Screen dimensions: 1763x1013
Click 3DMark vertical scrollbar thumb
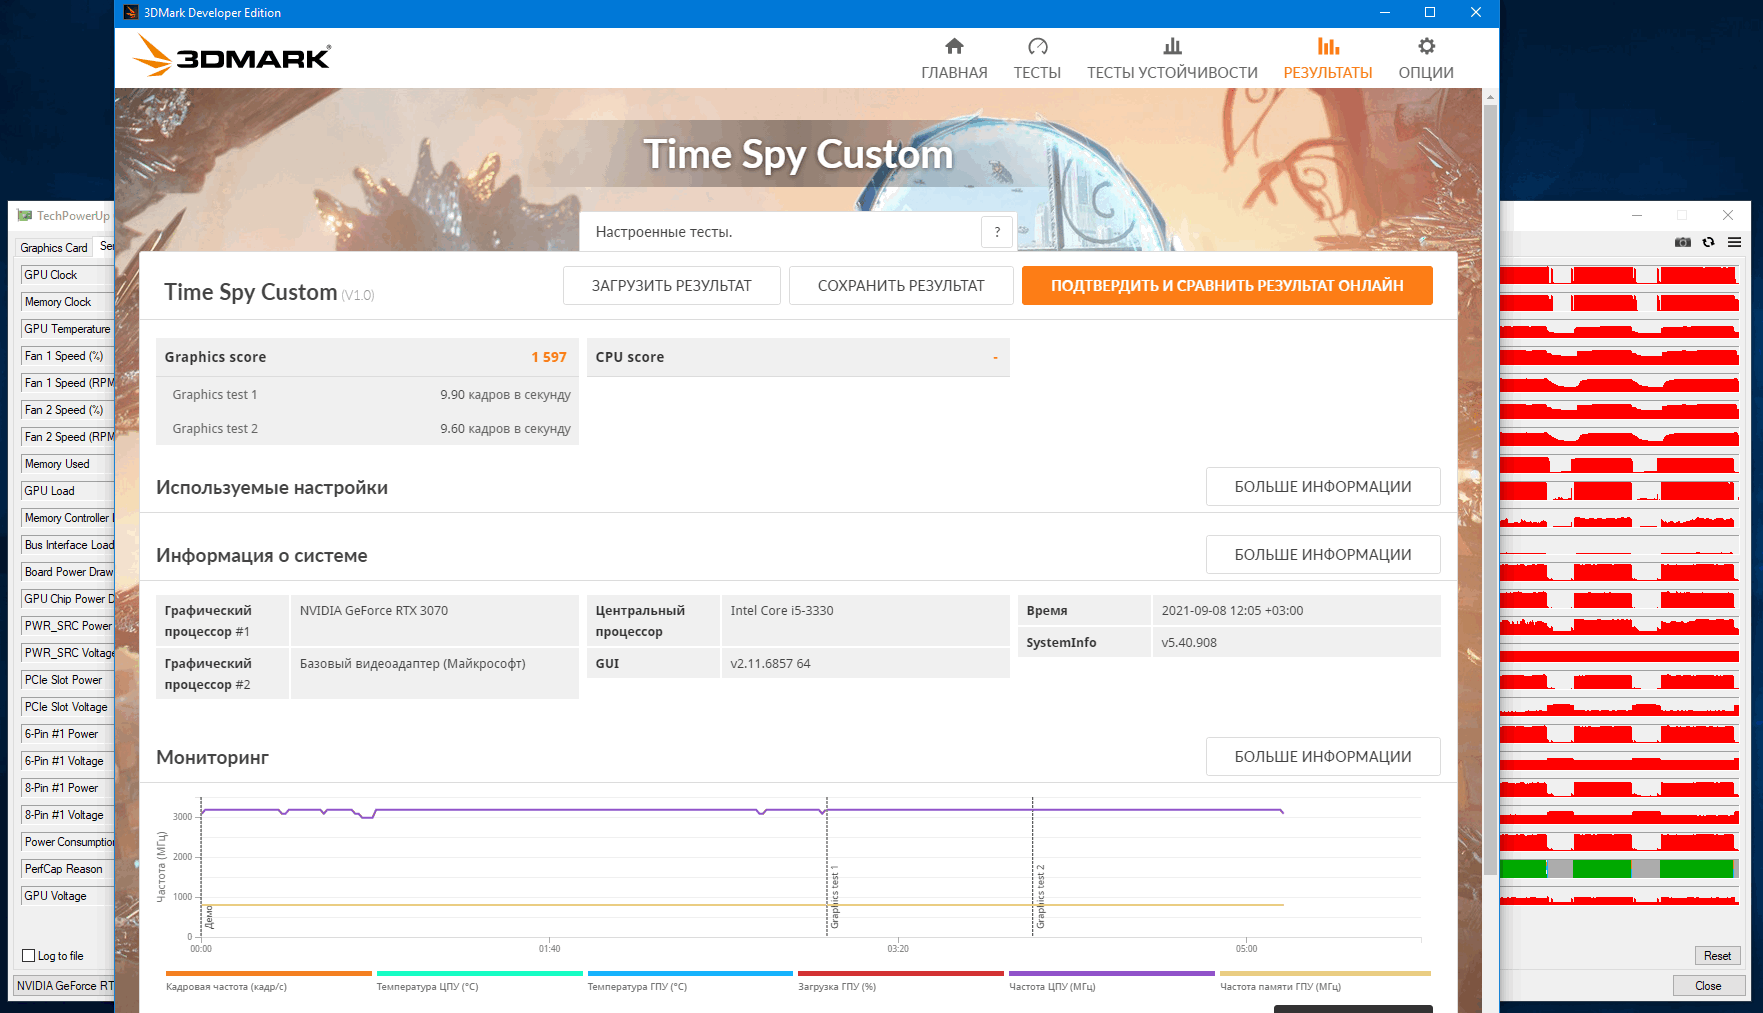coord(1490,490)
